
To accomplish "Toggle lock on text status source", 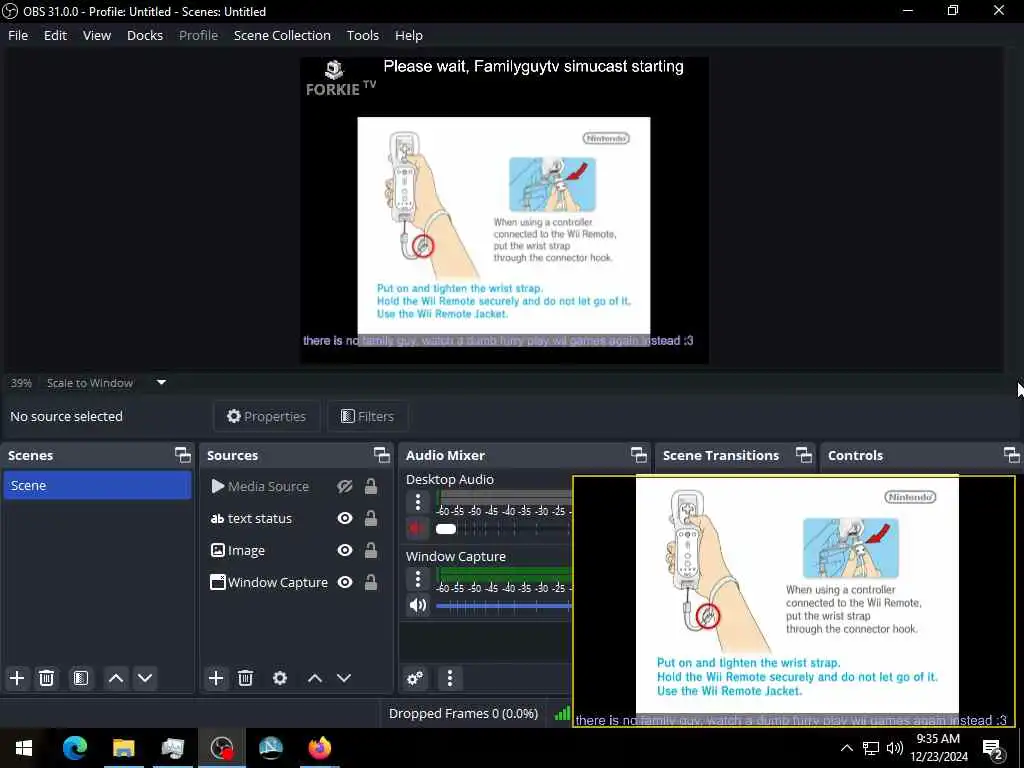I will click(x=371, y=519).
